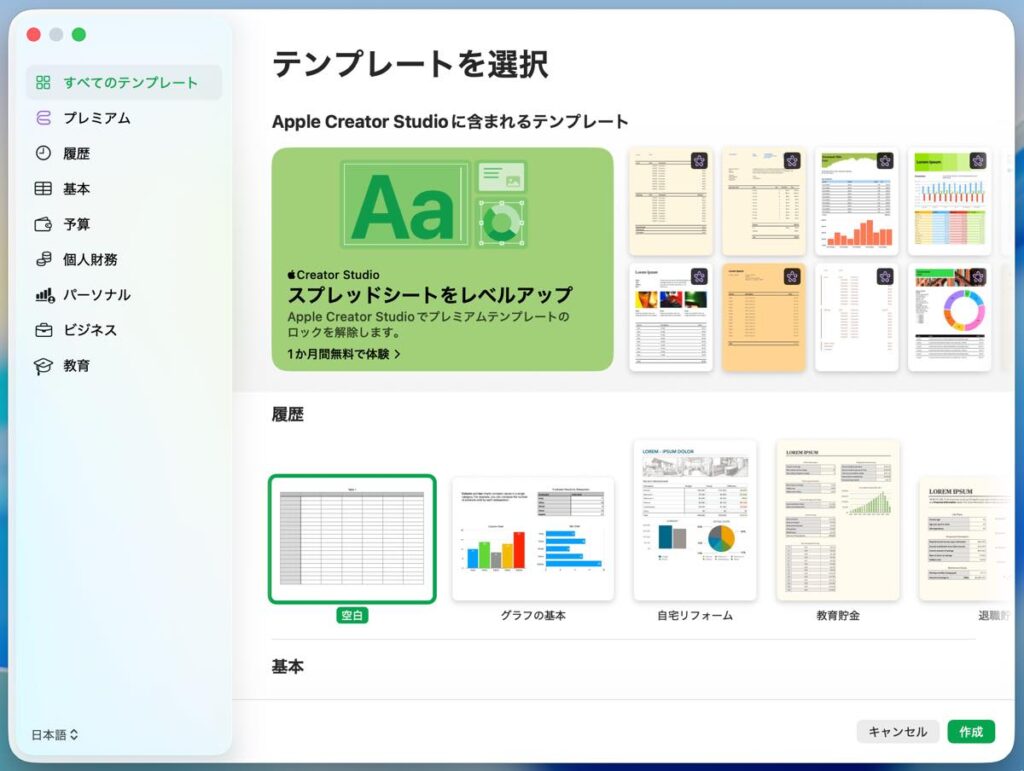The width and height of the screenshot is (1024, 771).
Task: Click premium badge on the orange template
Action: [x=792, y=277]
